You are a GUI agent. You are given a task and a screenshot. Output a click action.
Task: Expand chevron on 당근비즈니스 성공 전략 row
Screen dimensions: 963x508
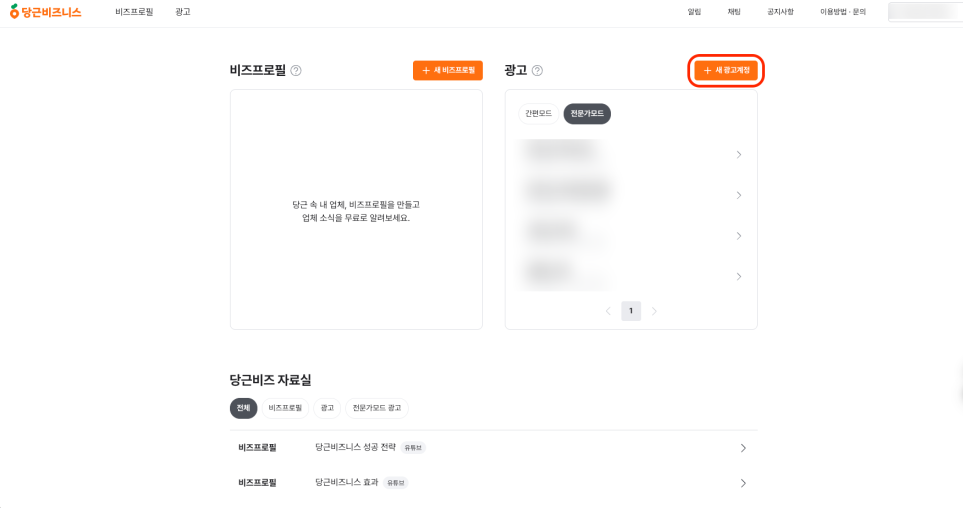click(x=743, y=448)
